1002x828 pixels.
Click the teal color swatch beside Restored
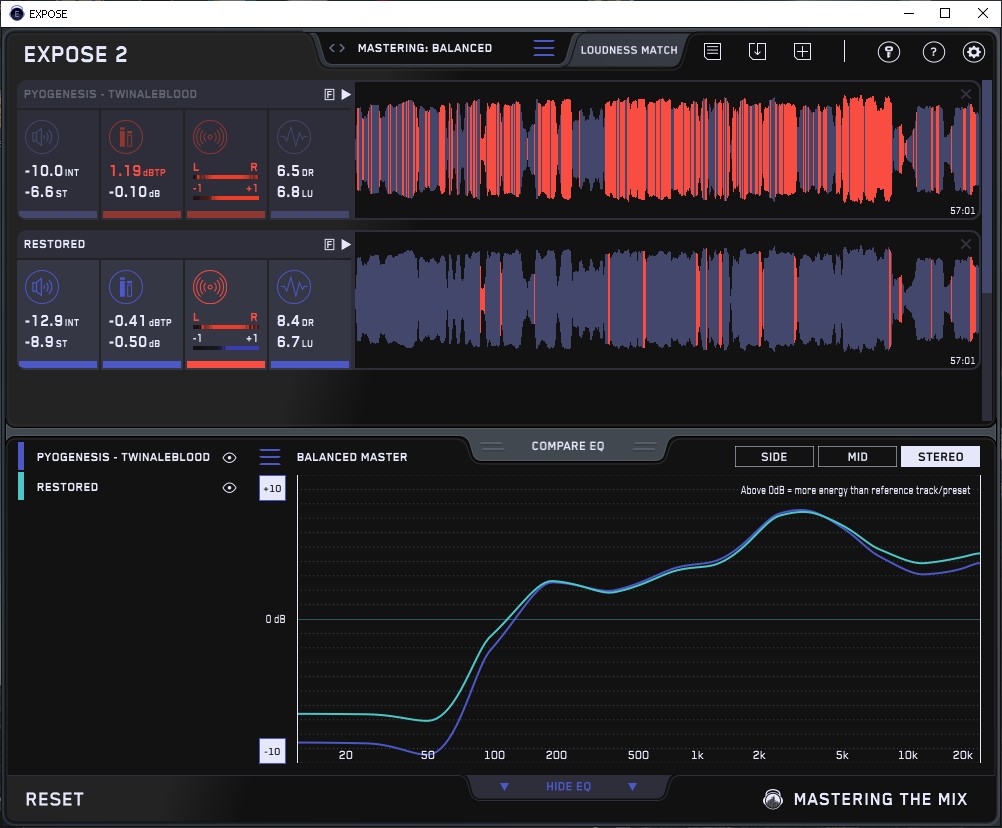coord(21,486)
